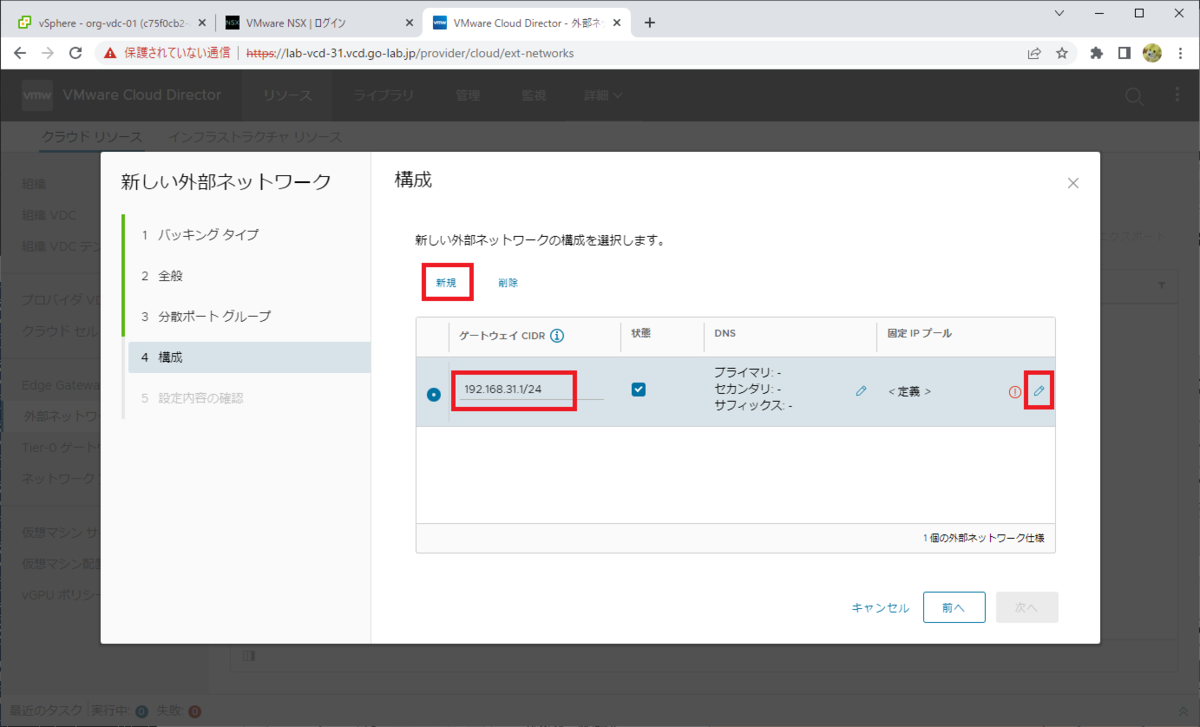The image size is (1200, 727).
Task: Click the address bar URL
Action: click(410, 53)
